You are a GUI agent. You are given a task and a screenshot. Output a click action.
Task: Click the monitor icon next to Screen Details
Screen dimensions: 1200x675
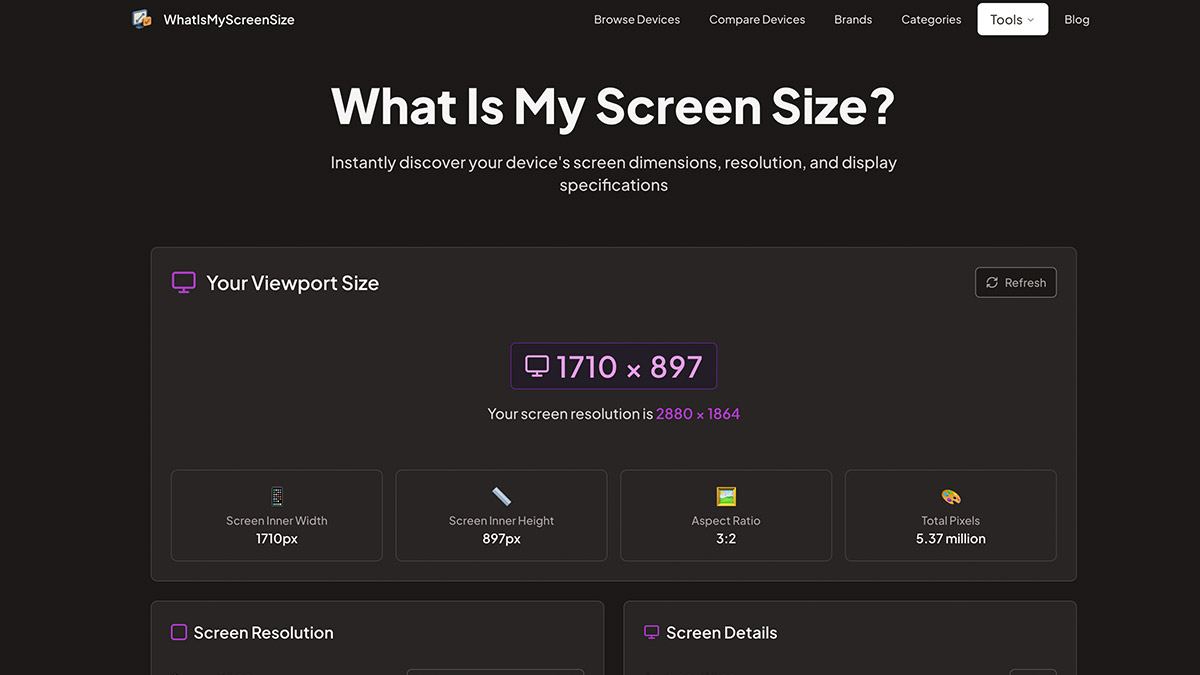tap(652, 632)
